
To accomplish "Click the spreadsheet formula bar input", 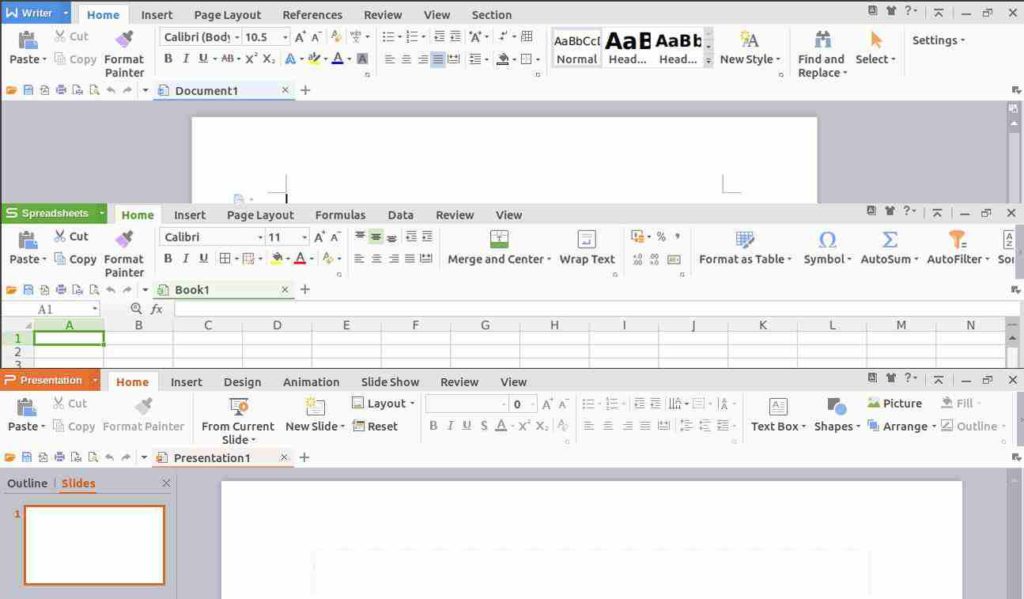I will tap(596, 309).
